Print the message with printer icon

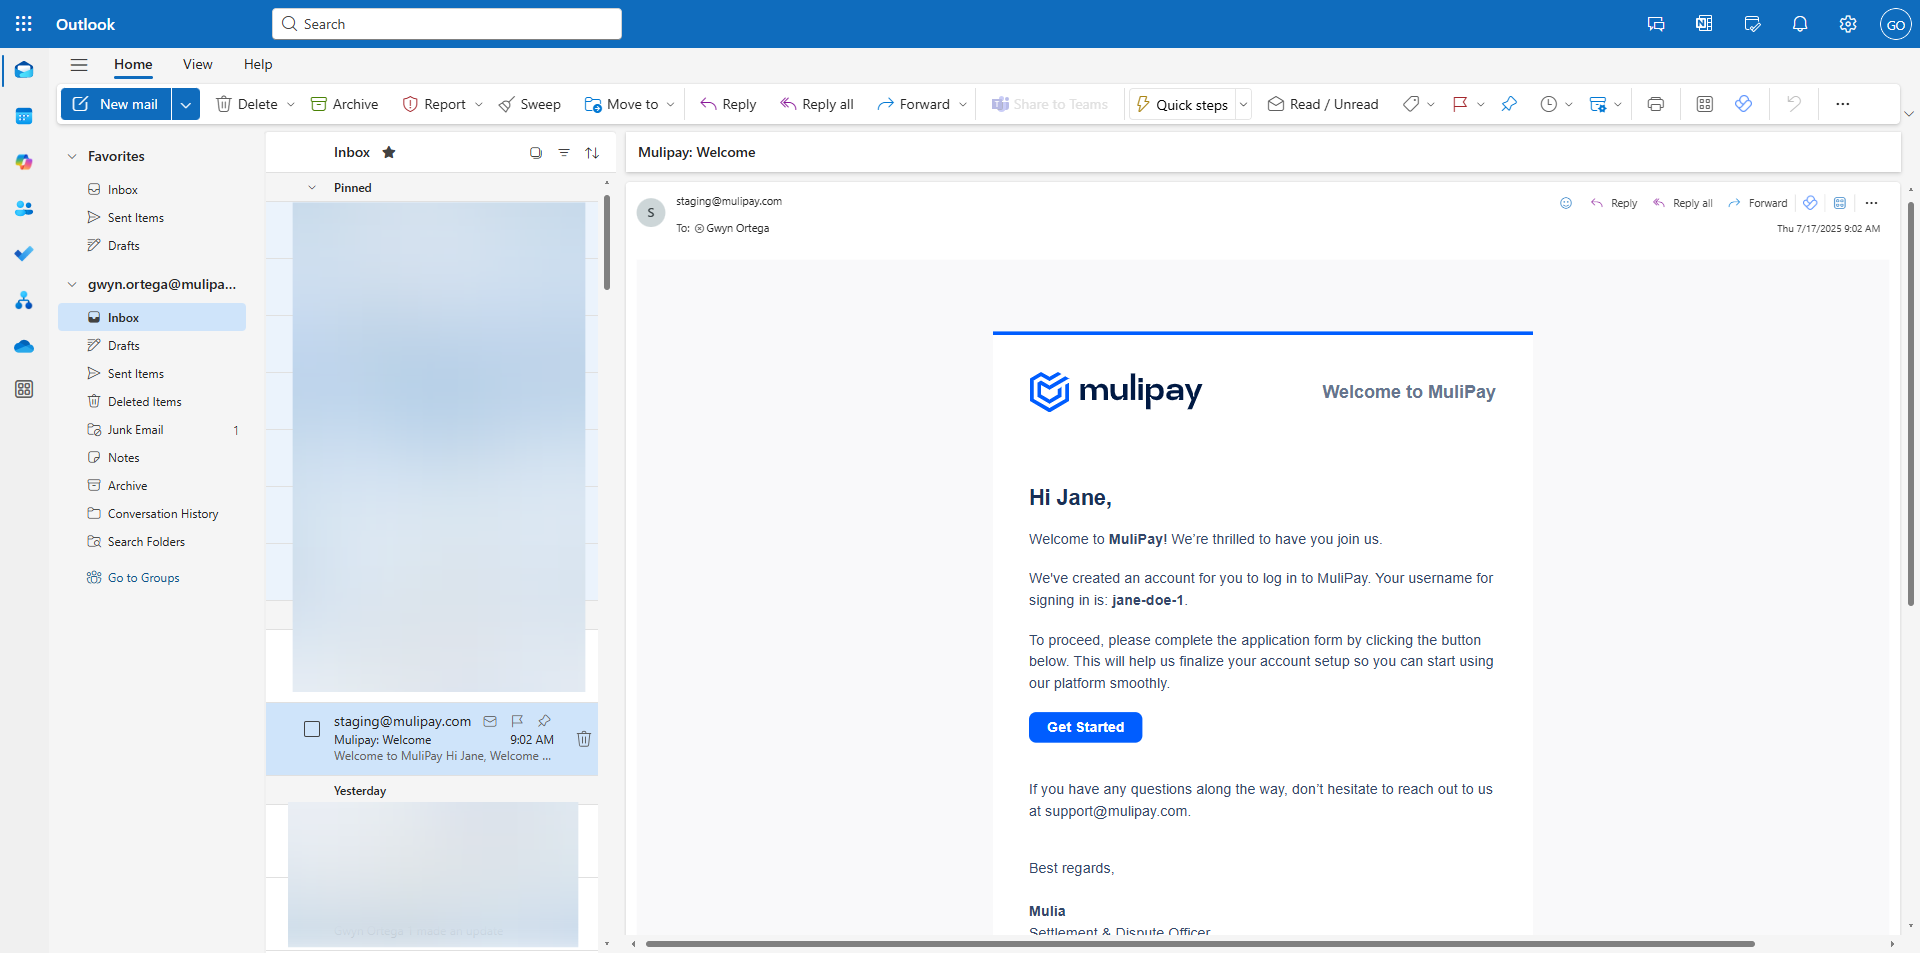[x=1656, y=104]
